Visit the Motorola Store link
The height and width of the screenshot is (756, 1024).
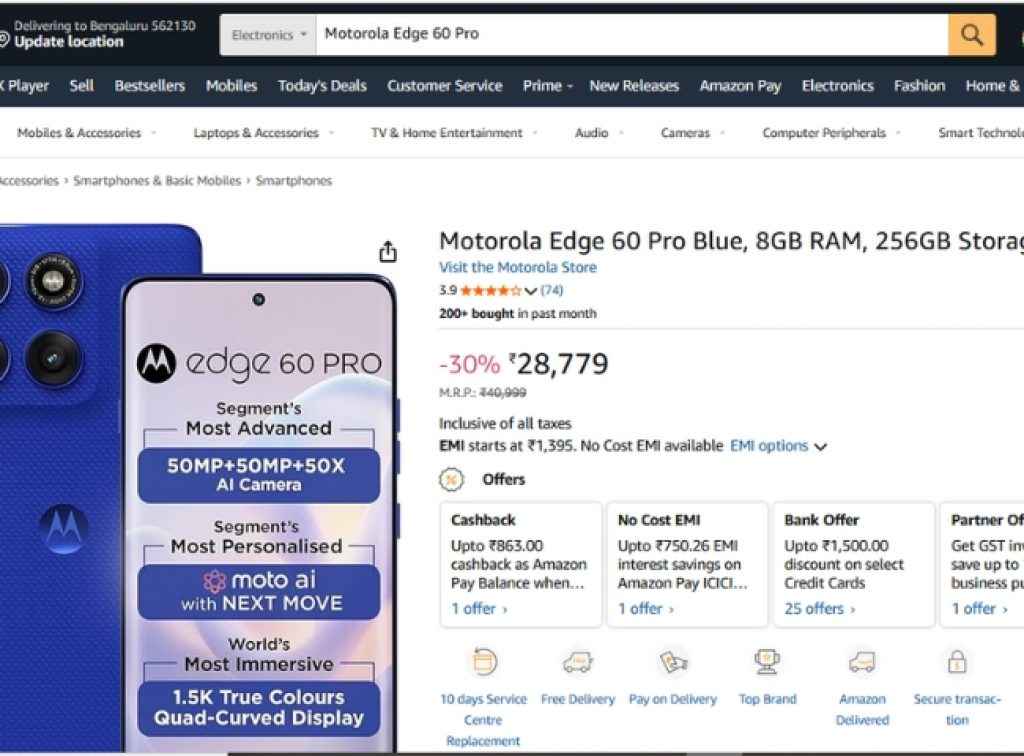[x=517, y=267]
